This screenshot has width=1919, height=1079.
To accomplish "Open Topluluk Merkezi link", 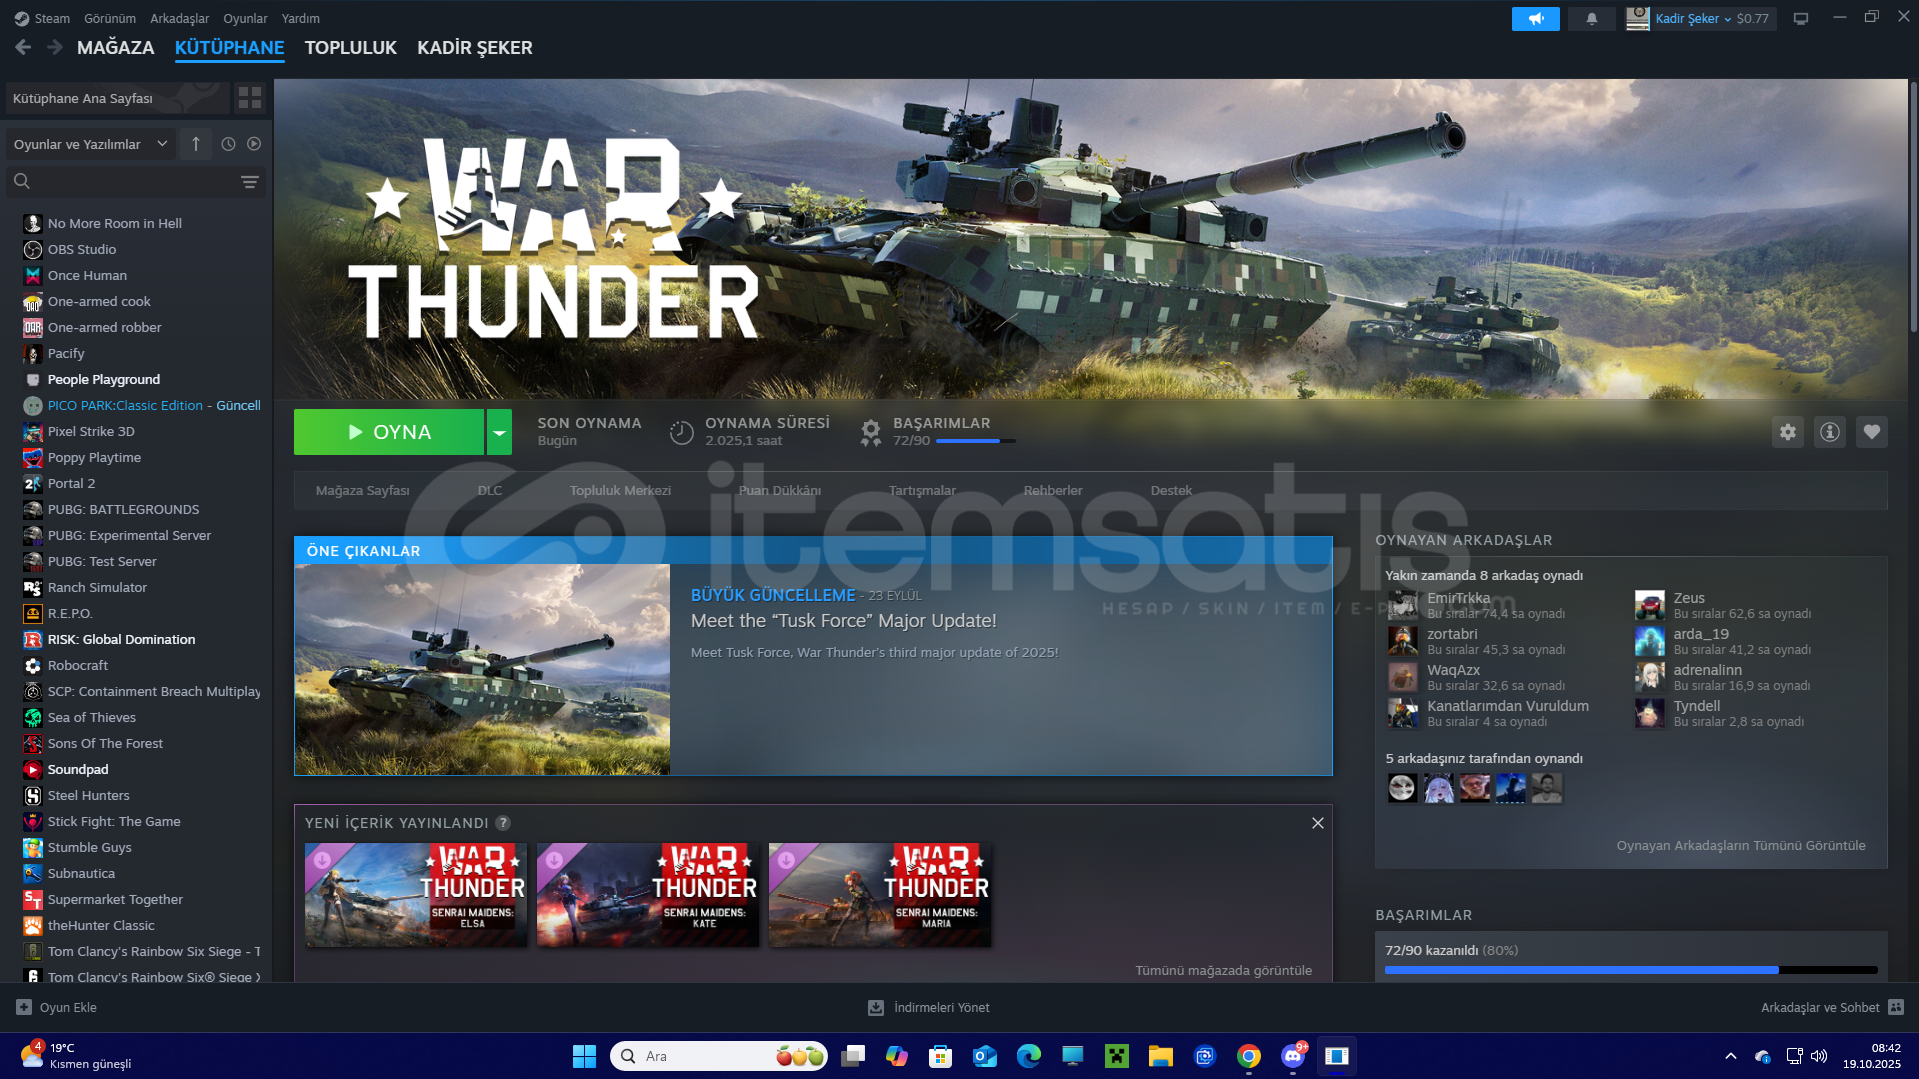I will tap(620, 490).
